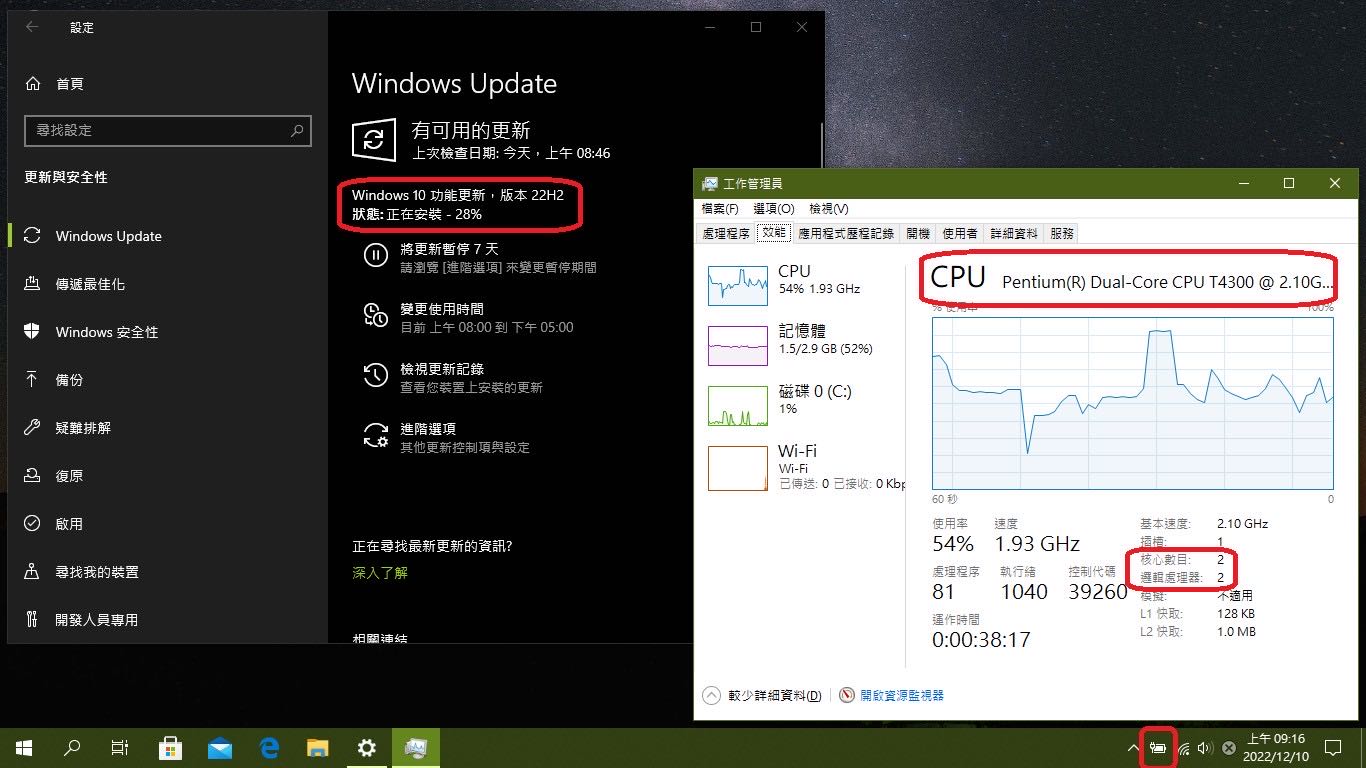Click the resource monitor icon beside 開啟資源監視器
This screenshot has width=1366, height=768.
847,695
